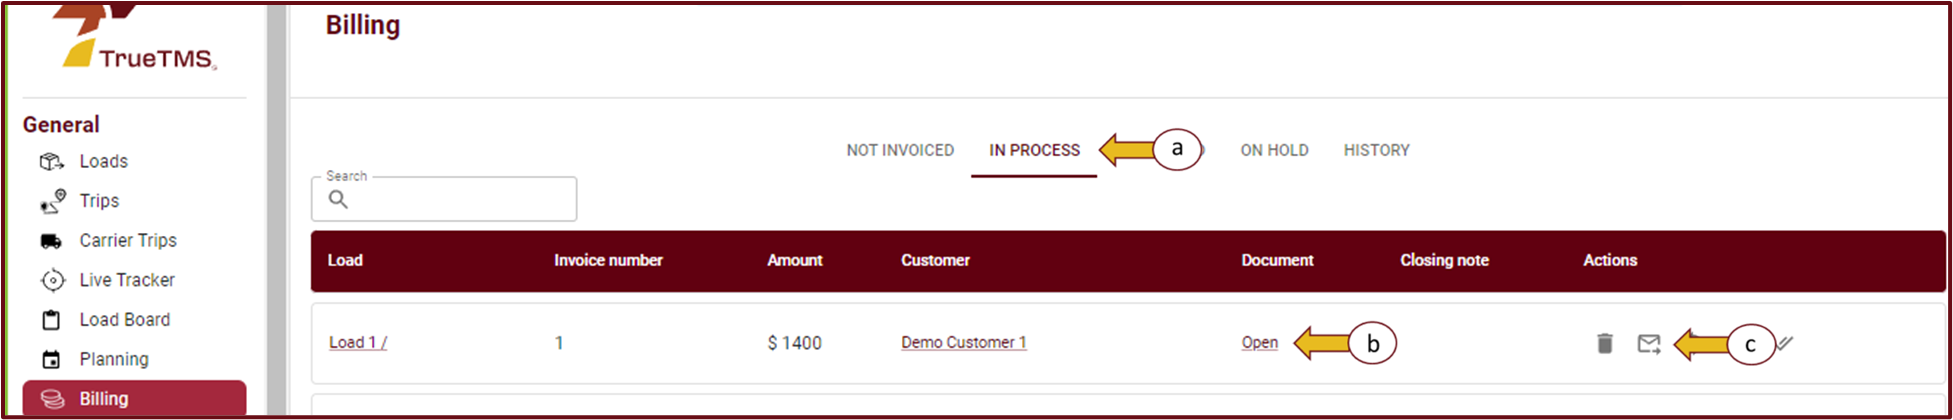Open the Demo Customer 1 link
This screenshot has height=420, width=1953.
(x=963, y=342)
